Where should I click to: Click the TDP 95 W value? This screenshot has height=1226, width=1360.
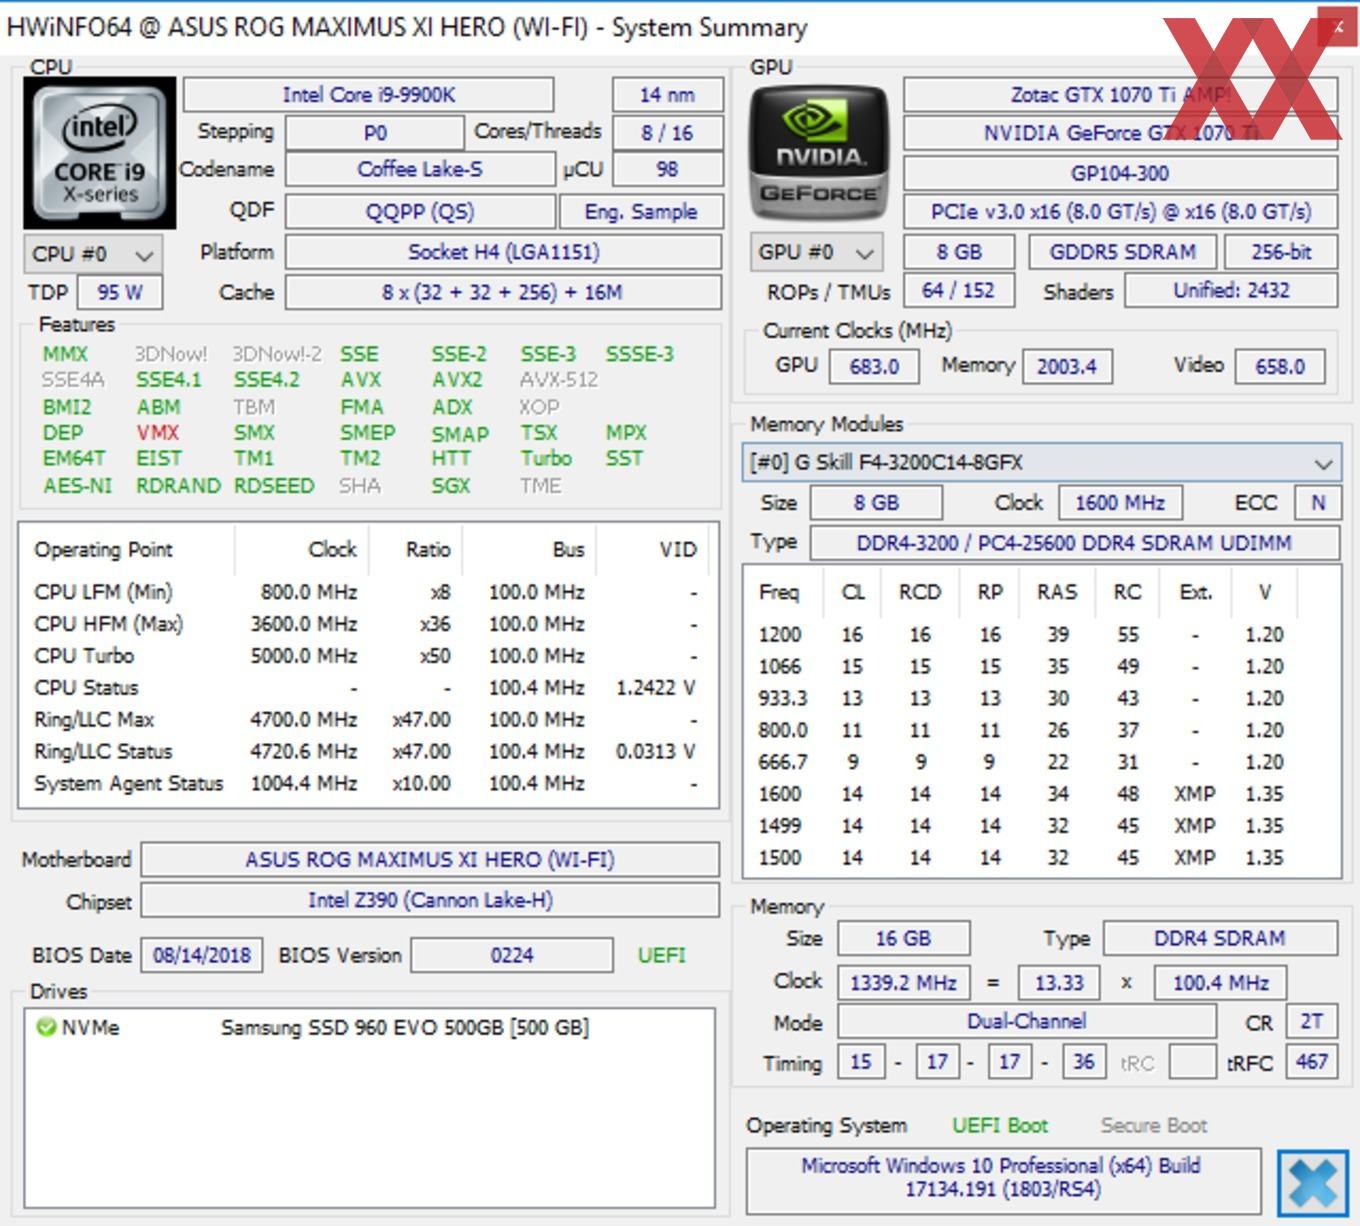[x=120, y=292]
